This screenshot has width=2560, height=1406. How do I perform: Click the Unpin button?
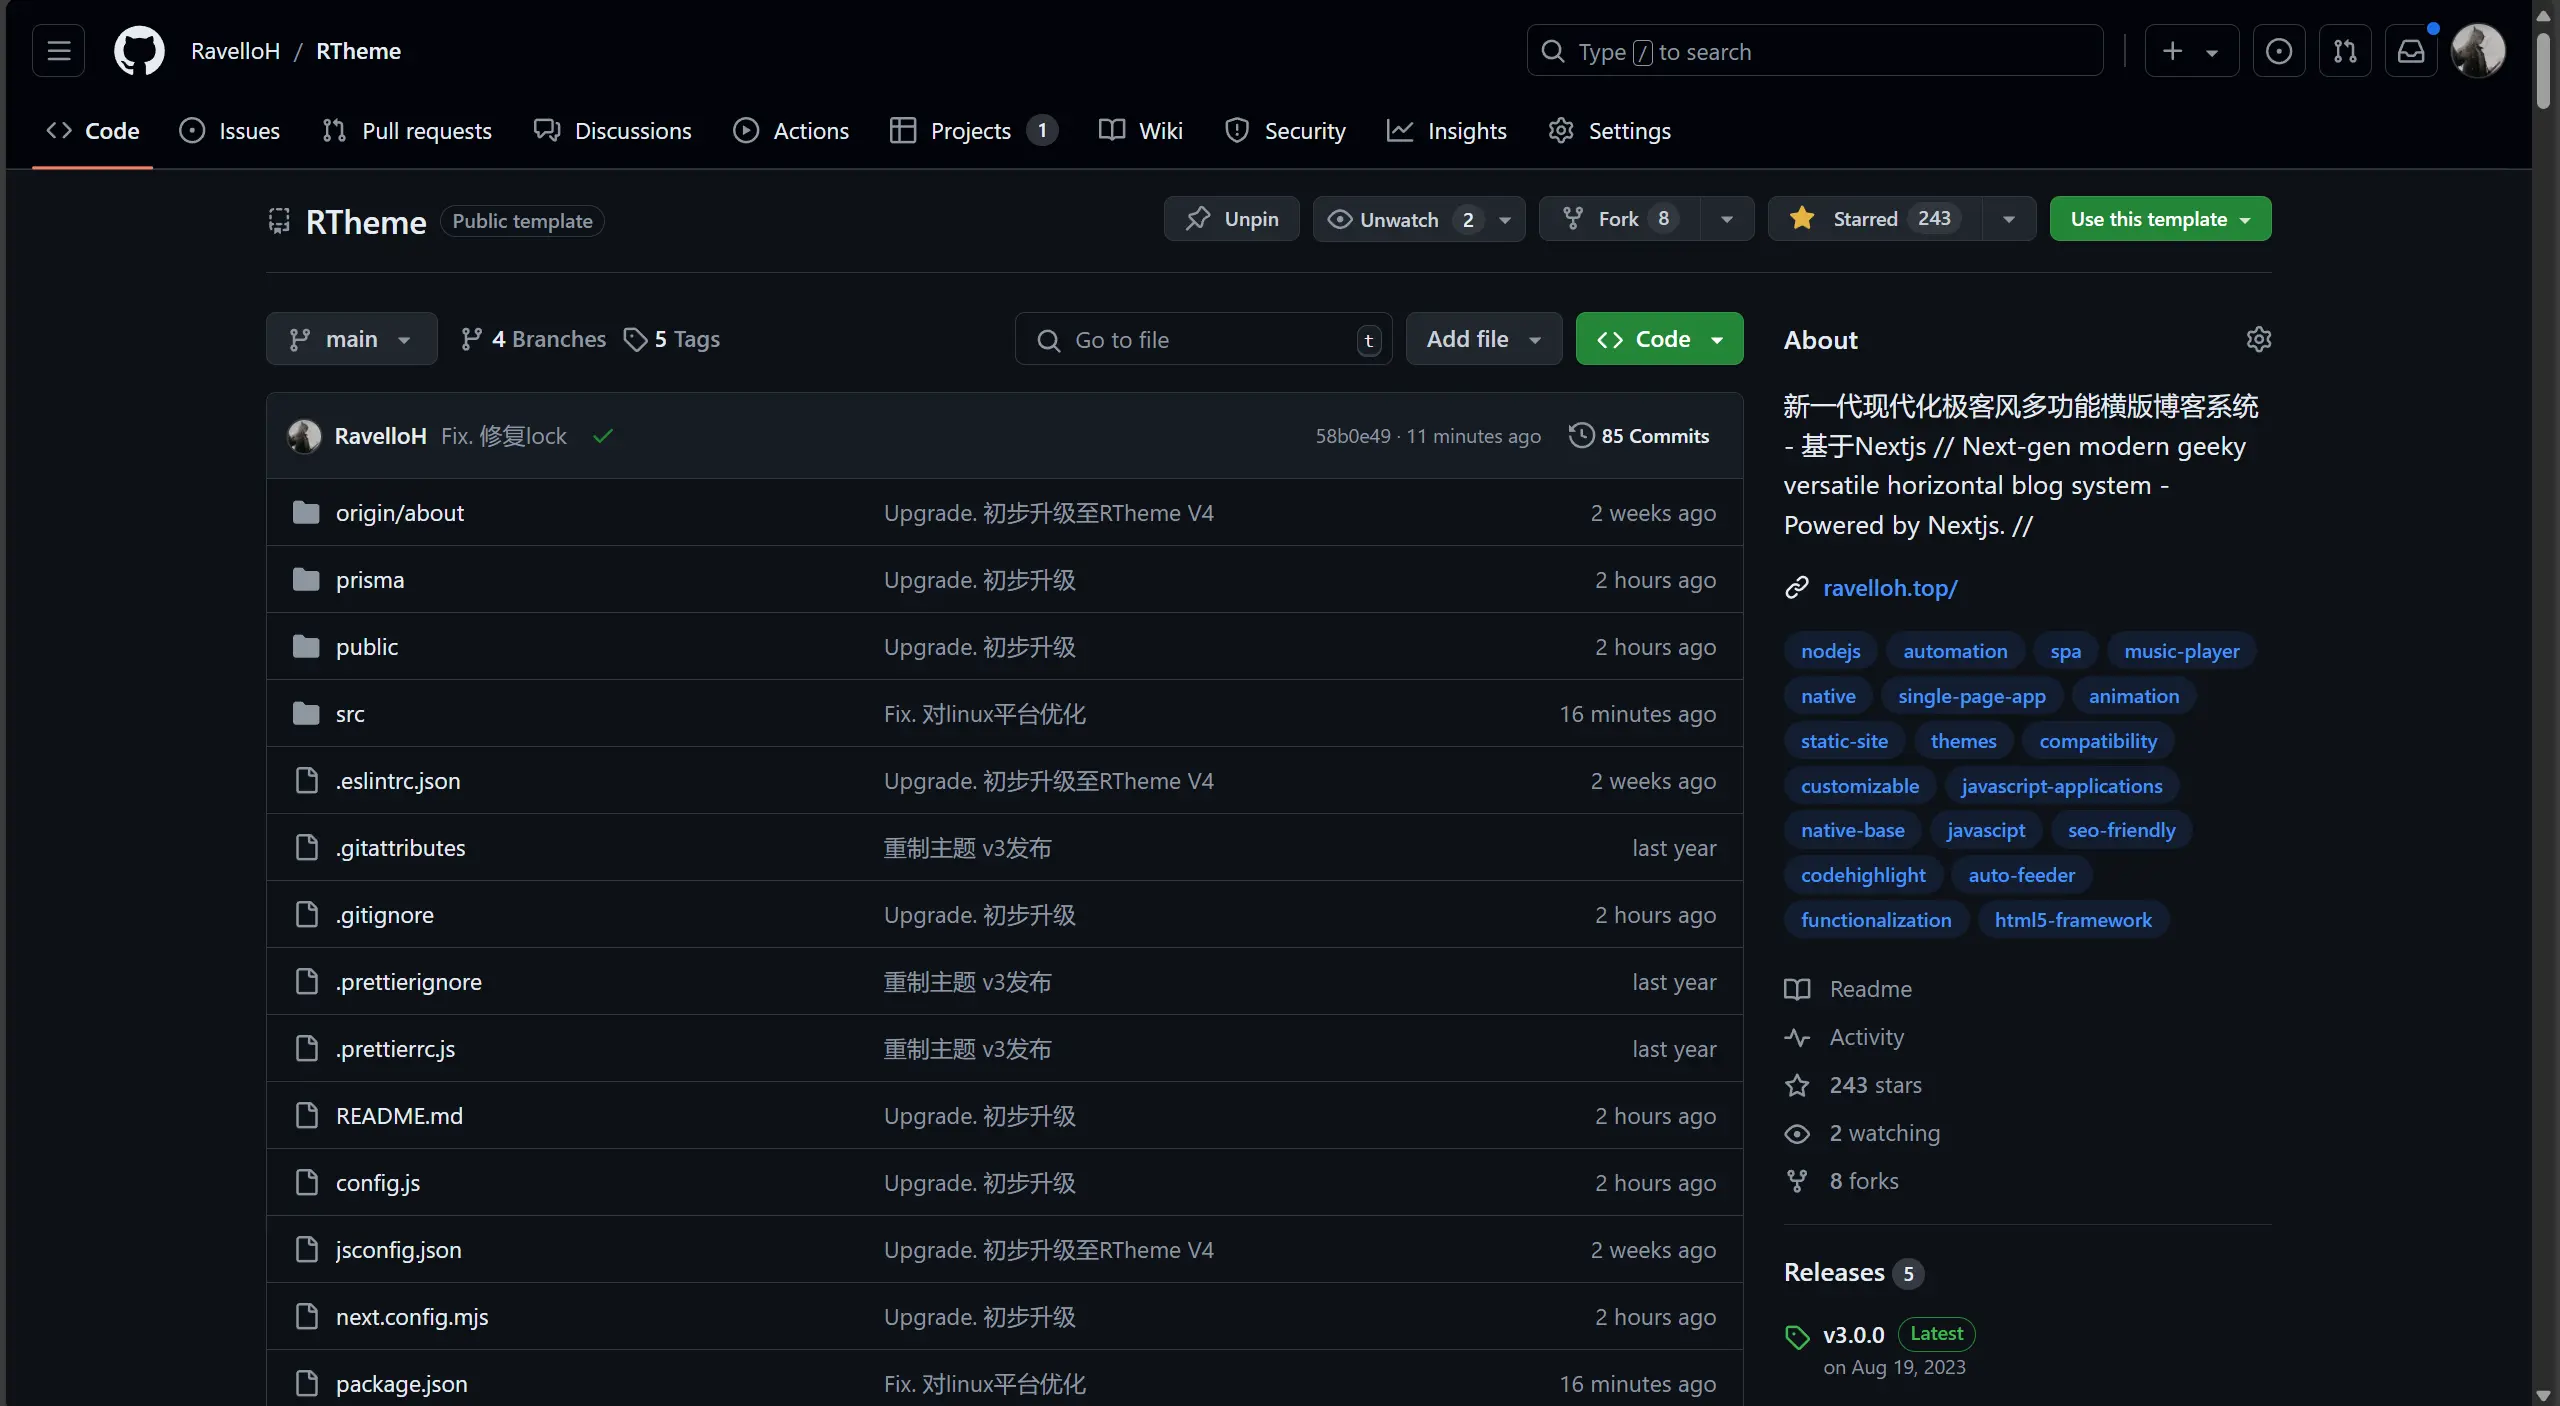click(1232, 219)
